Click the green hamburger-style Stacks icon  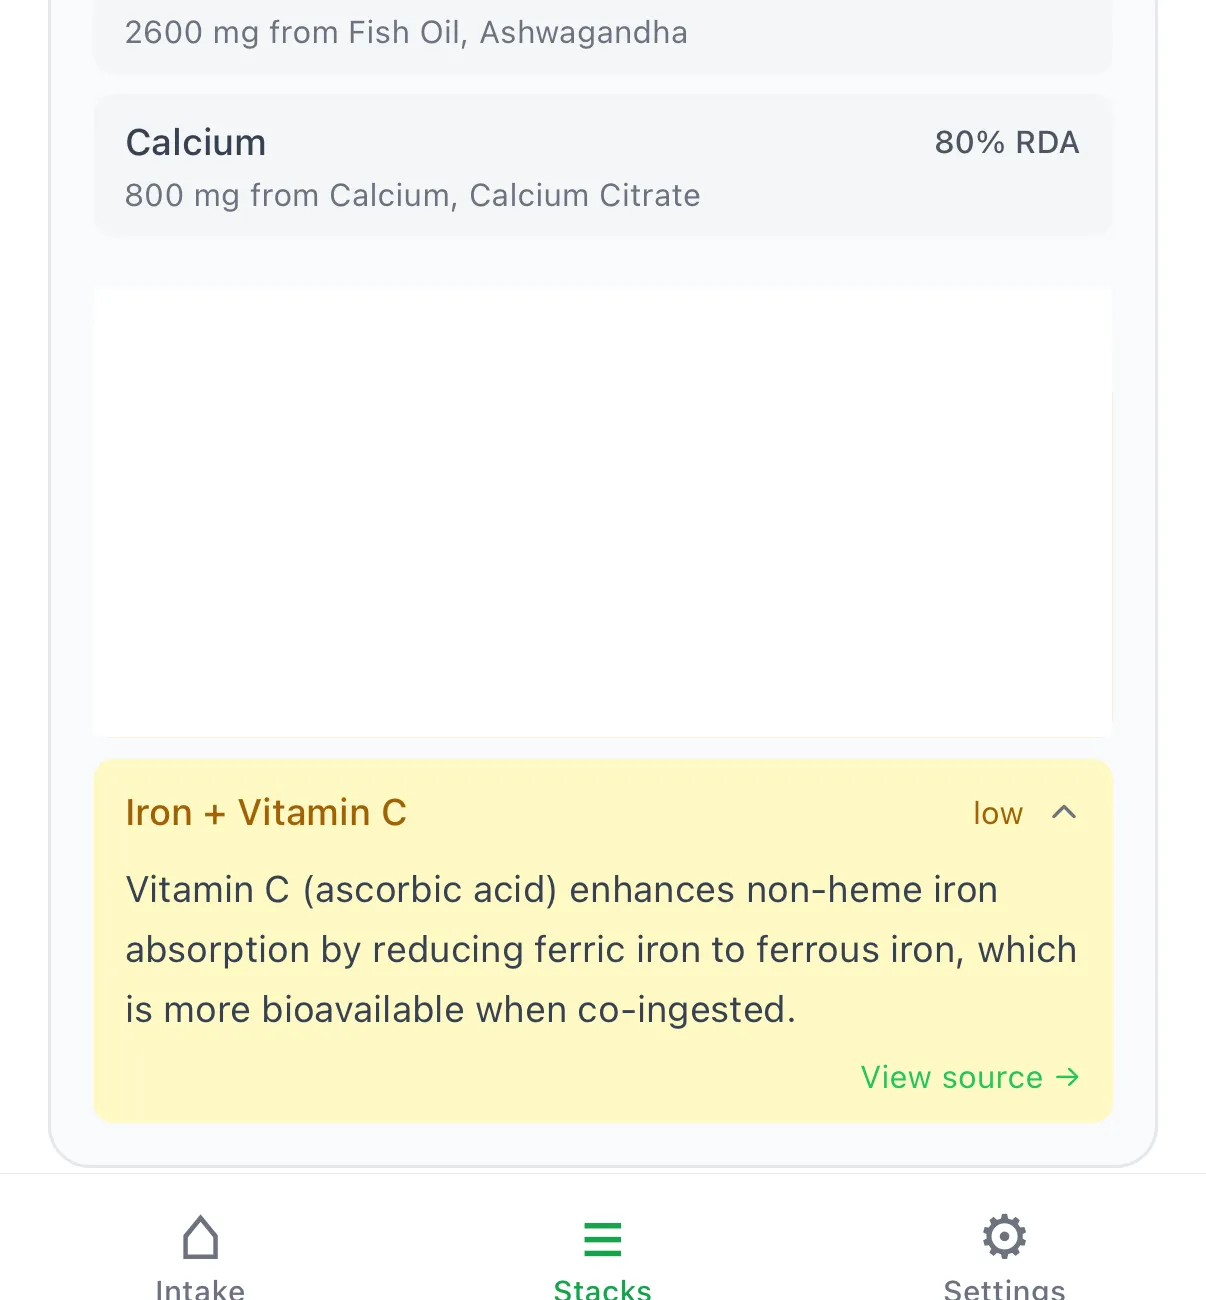602,1239
